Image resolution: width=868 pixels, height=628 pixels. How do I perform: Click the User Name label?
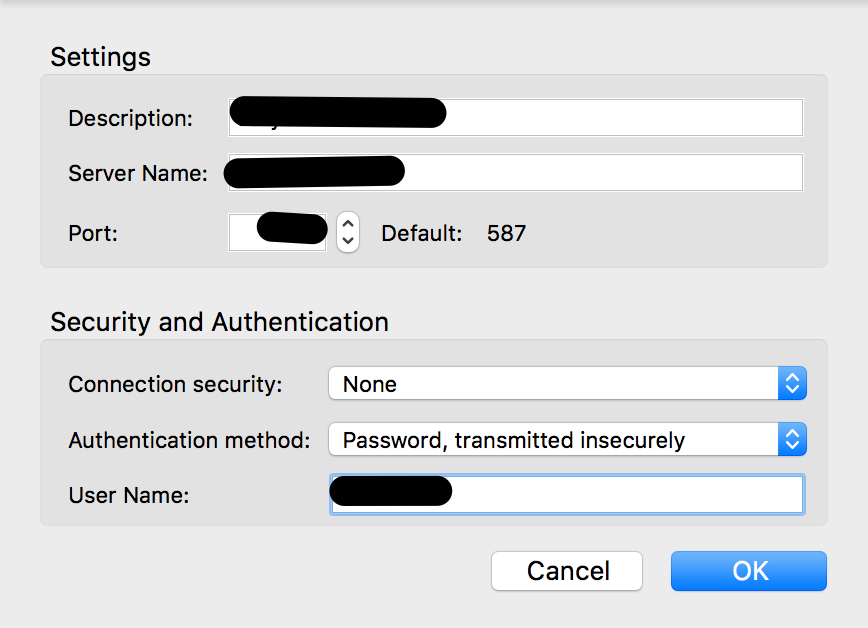tap(128, 494)
